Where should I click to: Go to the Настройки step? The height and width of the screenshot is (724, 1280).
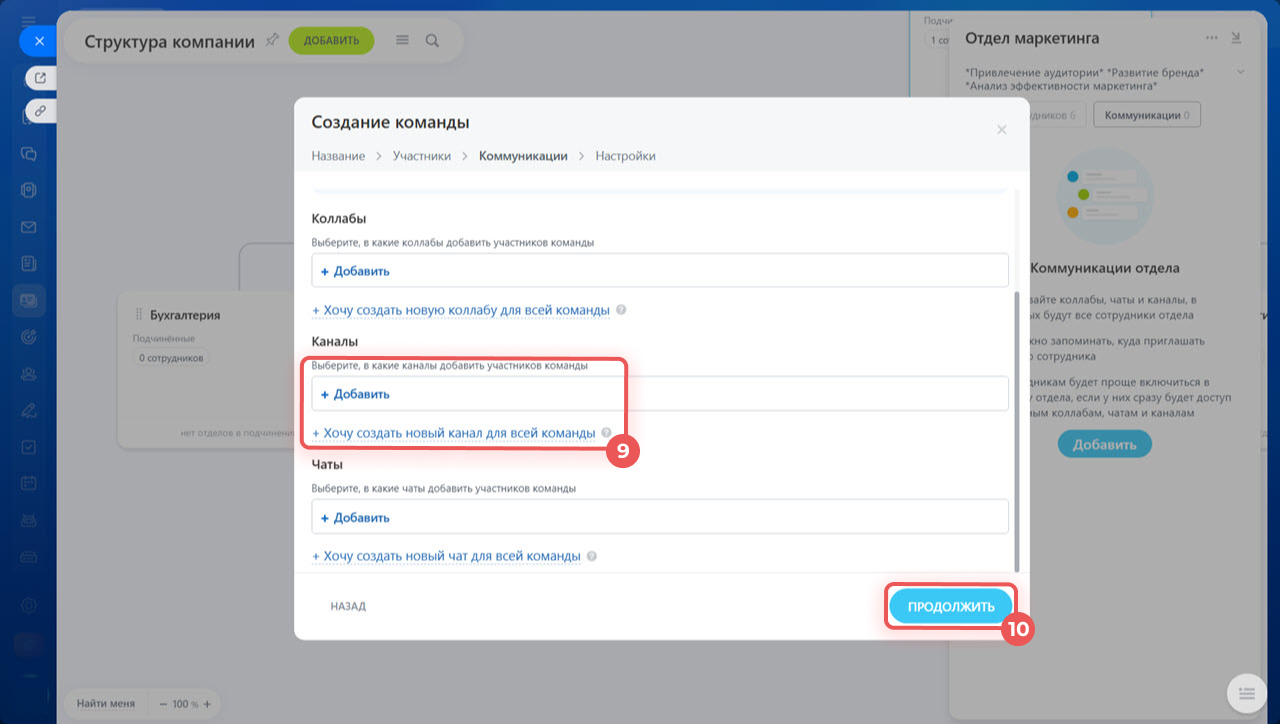click(625, 156)
